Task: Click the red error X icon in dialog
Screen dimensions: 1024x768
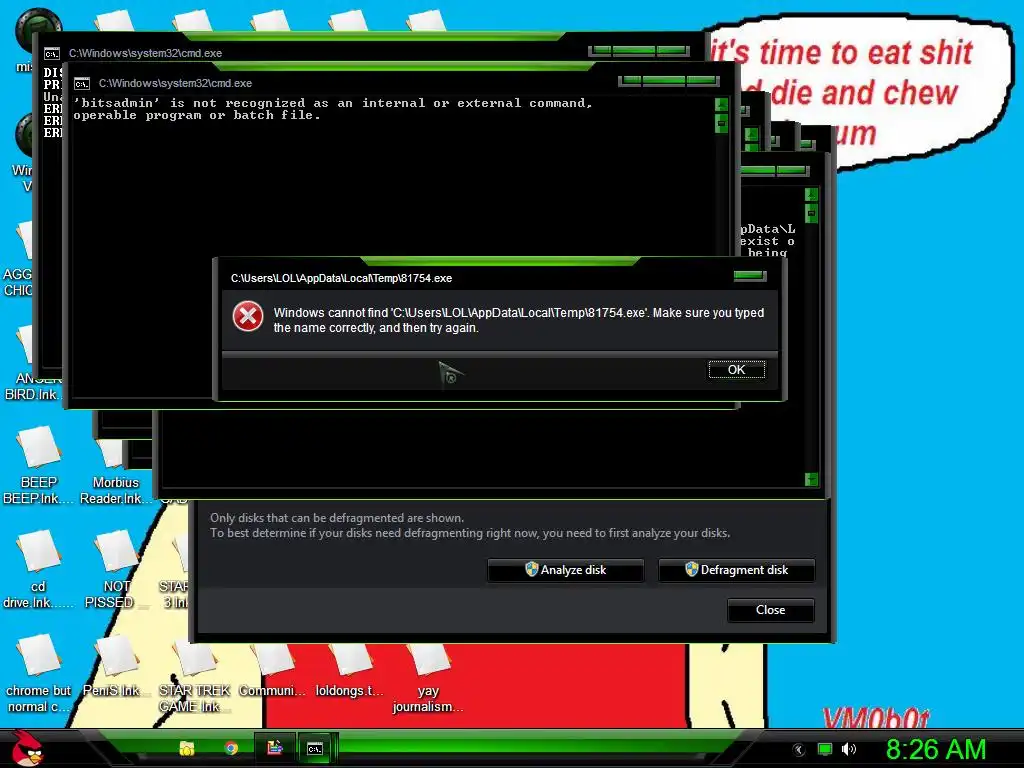Action: (248, 317)
